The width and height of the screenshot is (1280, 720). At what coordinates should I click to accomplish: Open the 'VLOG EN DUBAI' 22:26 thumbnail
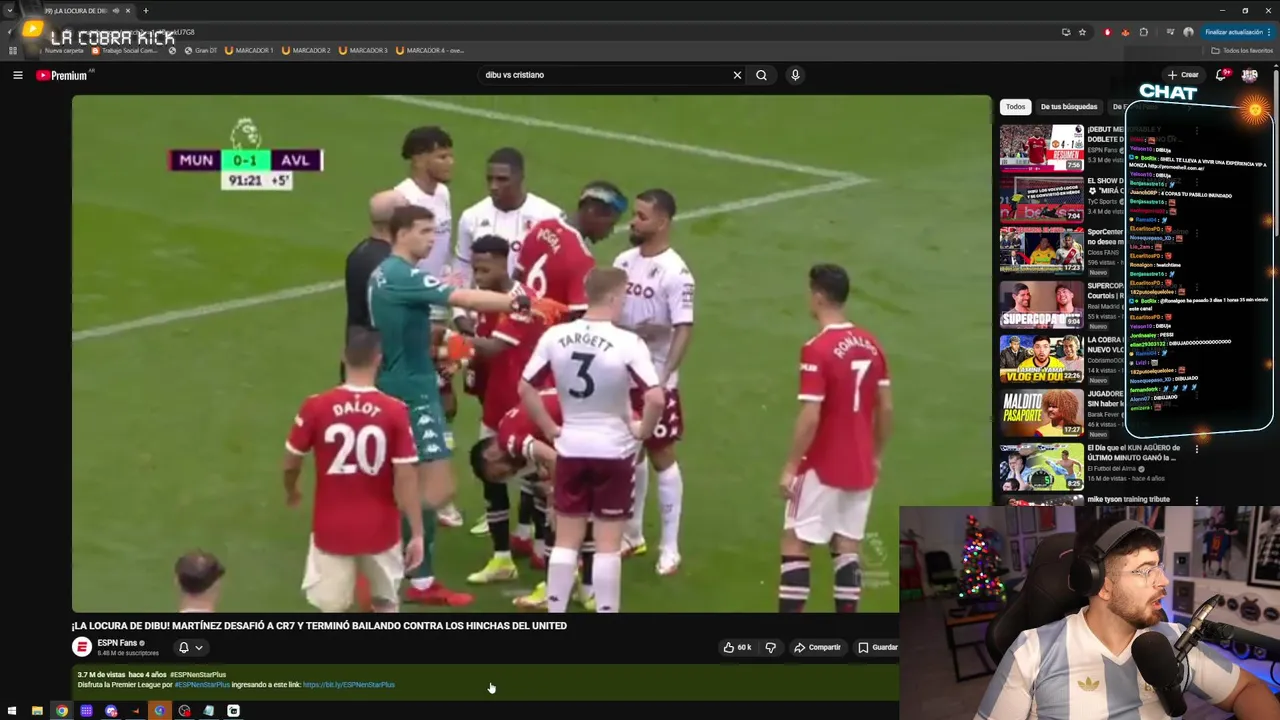coord(1041,358)
